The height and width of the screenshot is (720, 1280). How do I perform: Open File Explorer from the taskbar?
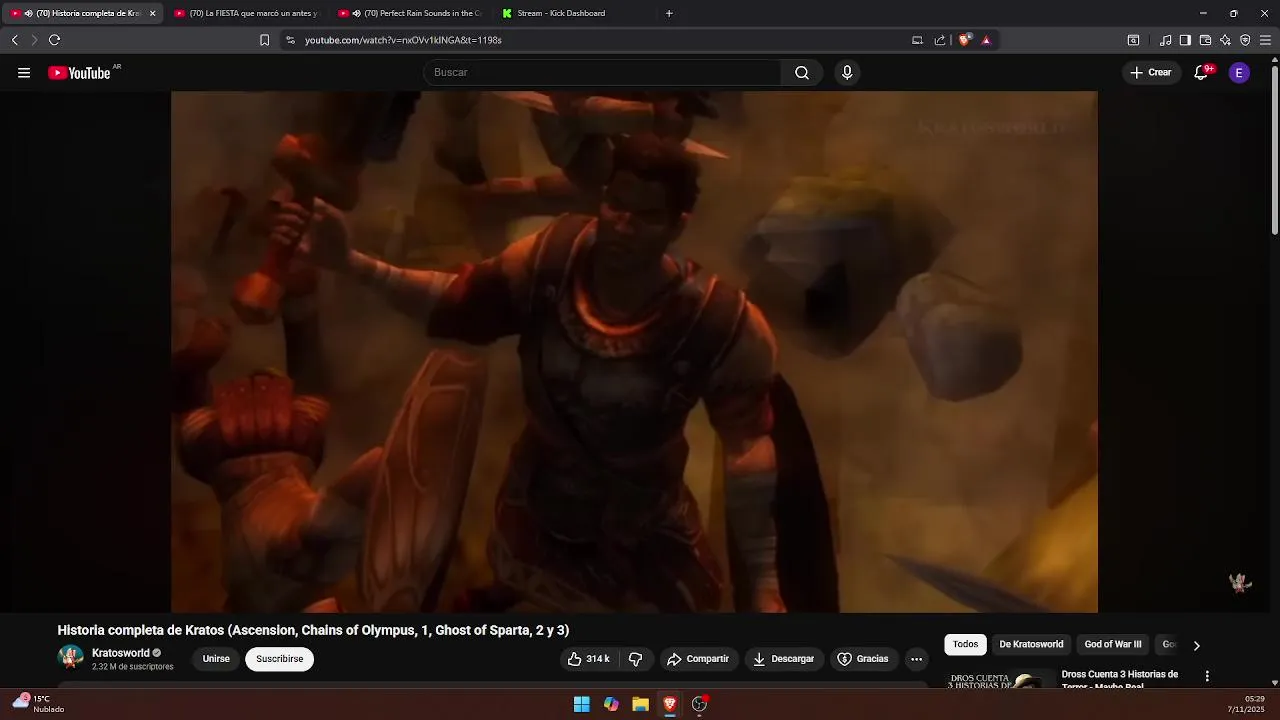640,704
